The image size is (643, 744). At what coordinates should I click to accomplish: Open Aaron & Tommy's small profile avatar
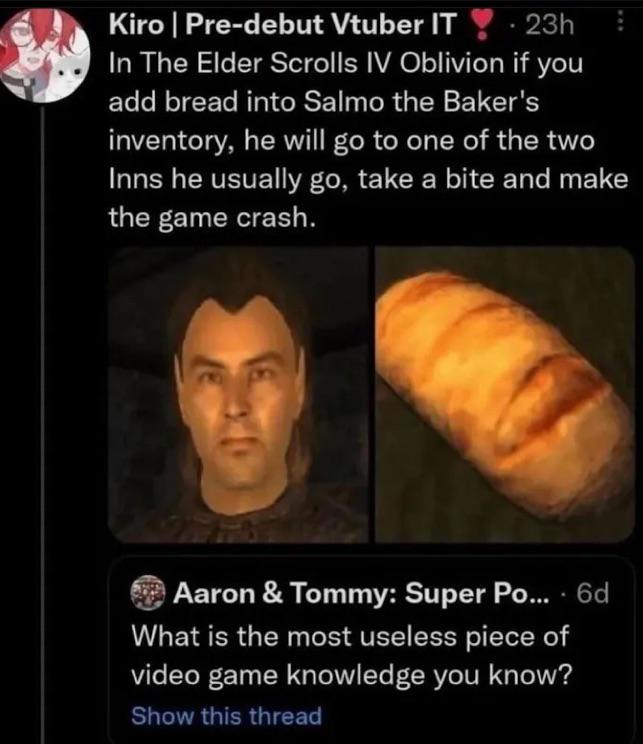[147, 592]
